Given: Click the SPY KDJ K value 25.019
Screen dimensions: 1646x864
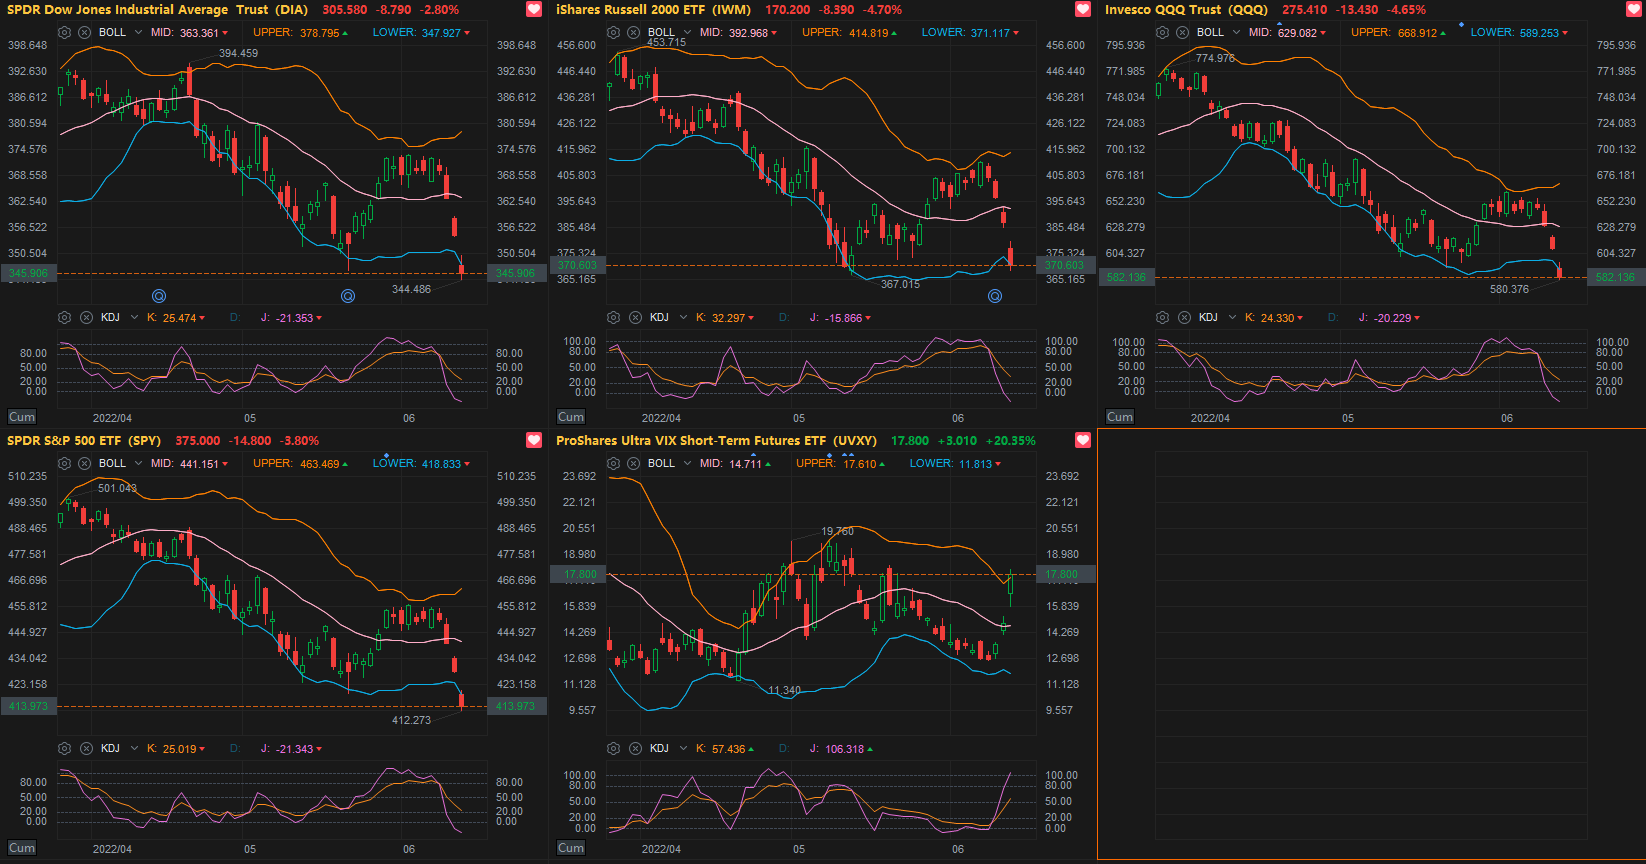Looking at the screenshot, I should coord(180,749).
